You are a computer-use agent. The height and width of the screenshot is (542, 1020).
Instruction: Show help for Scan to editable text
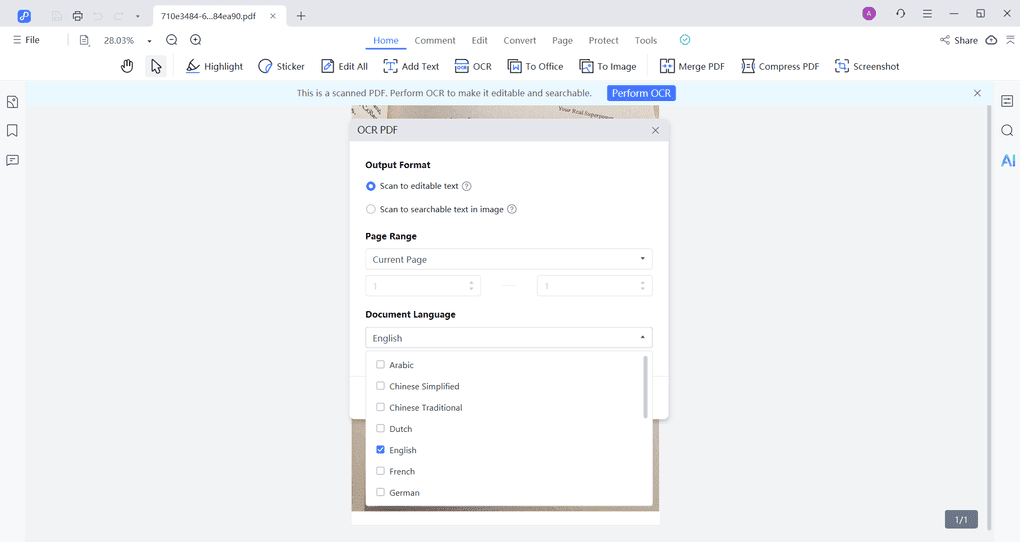click(x=466, y=186)
